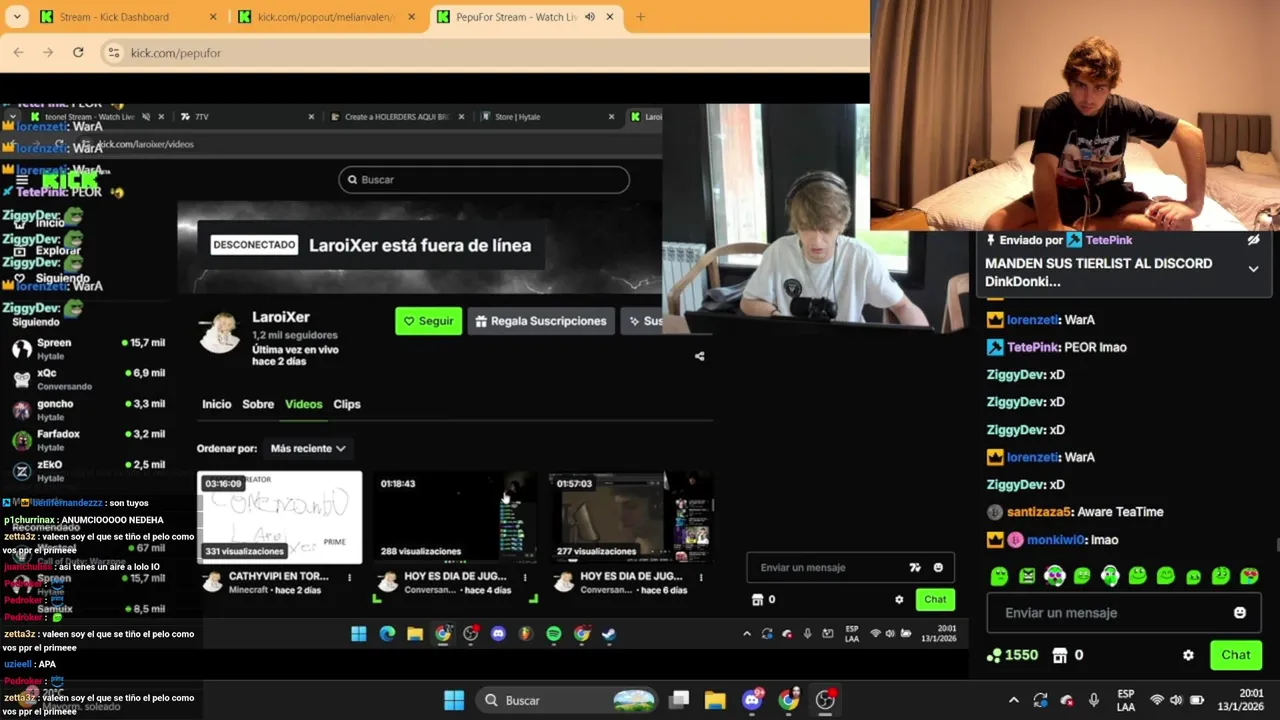Image resolution: width=1280 pixels, height=720 pixels.
Task: Switch to the Clips tab
Action: [347, 404]
